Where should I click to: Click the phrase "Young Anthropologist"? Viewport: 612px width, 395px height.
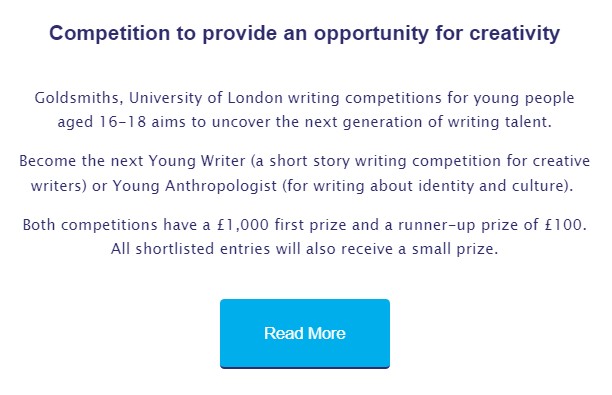pos(195,186)
